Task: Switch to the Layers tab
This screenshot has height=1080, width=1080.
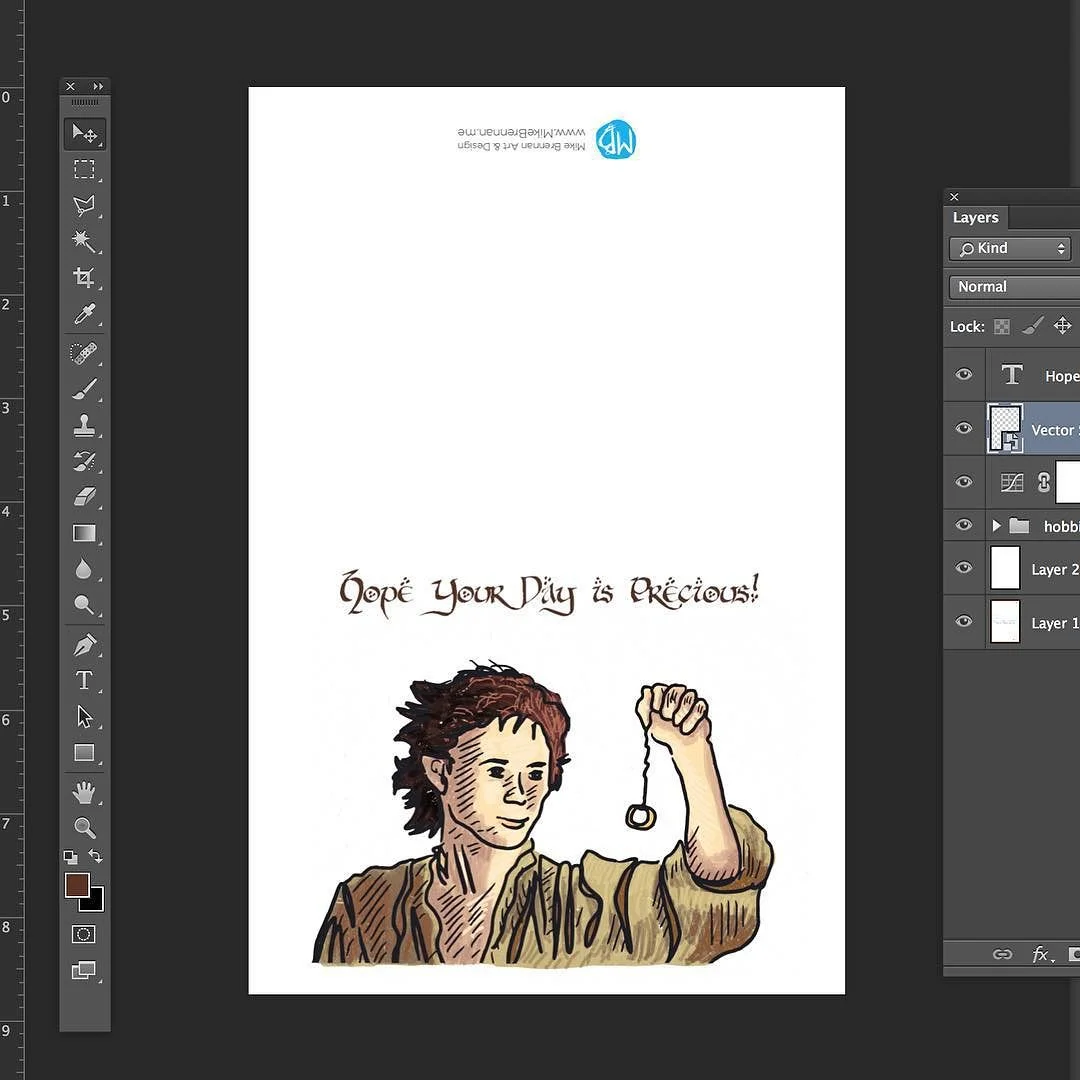Action: [x=975, y=218]
